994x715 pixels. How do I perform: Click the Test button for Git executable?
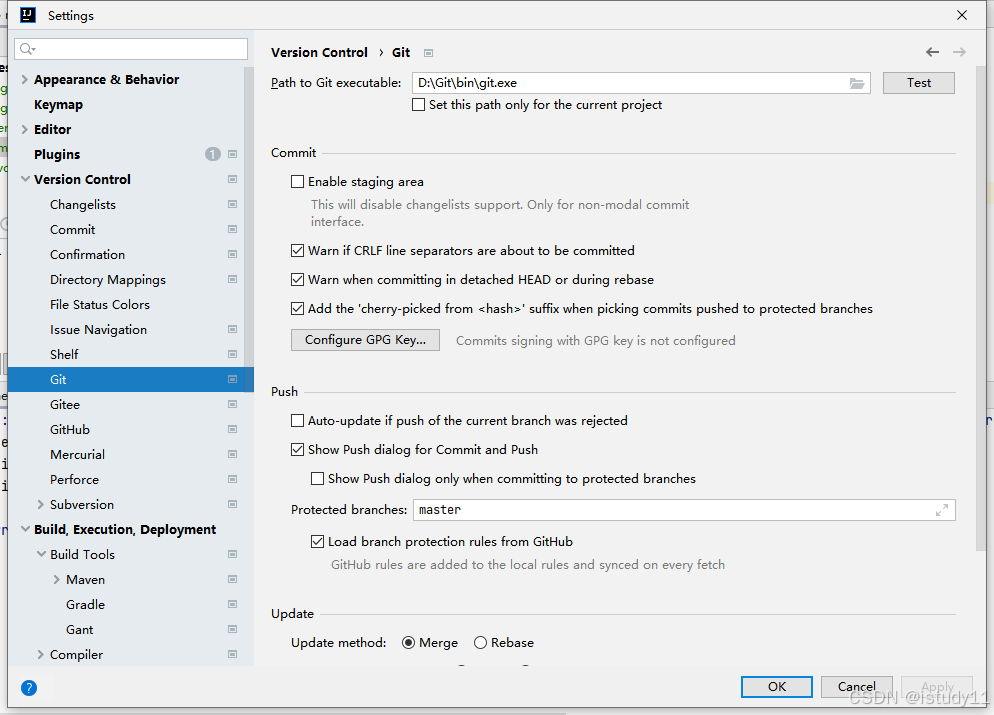tap(919, 83)
